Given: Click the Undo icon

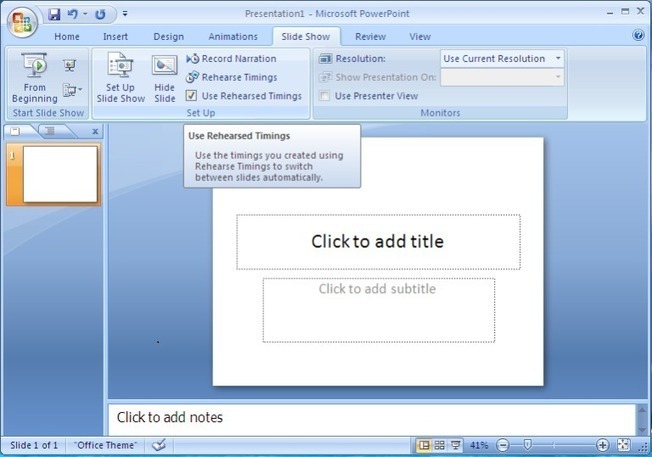Looking at the screenshot, I should pos(72,14).
